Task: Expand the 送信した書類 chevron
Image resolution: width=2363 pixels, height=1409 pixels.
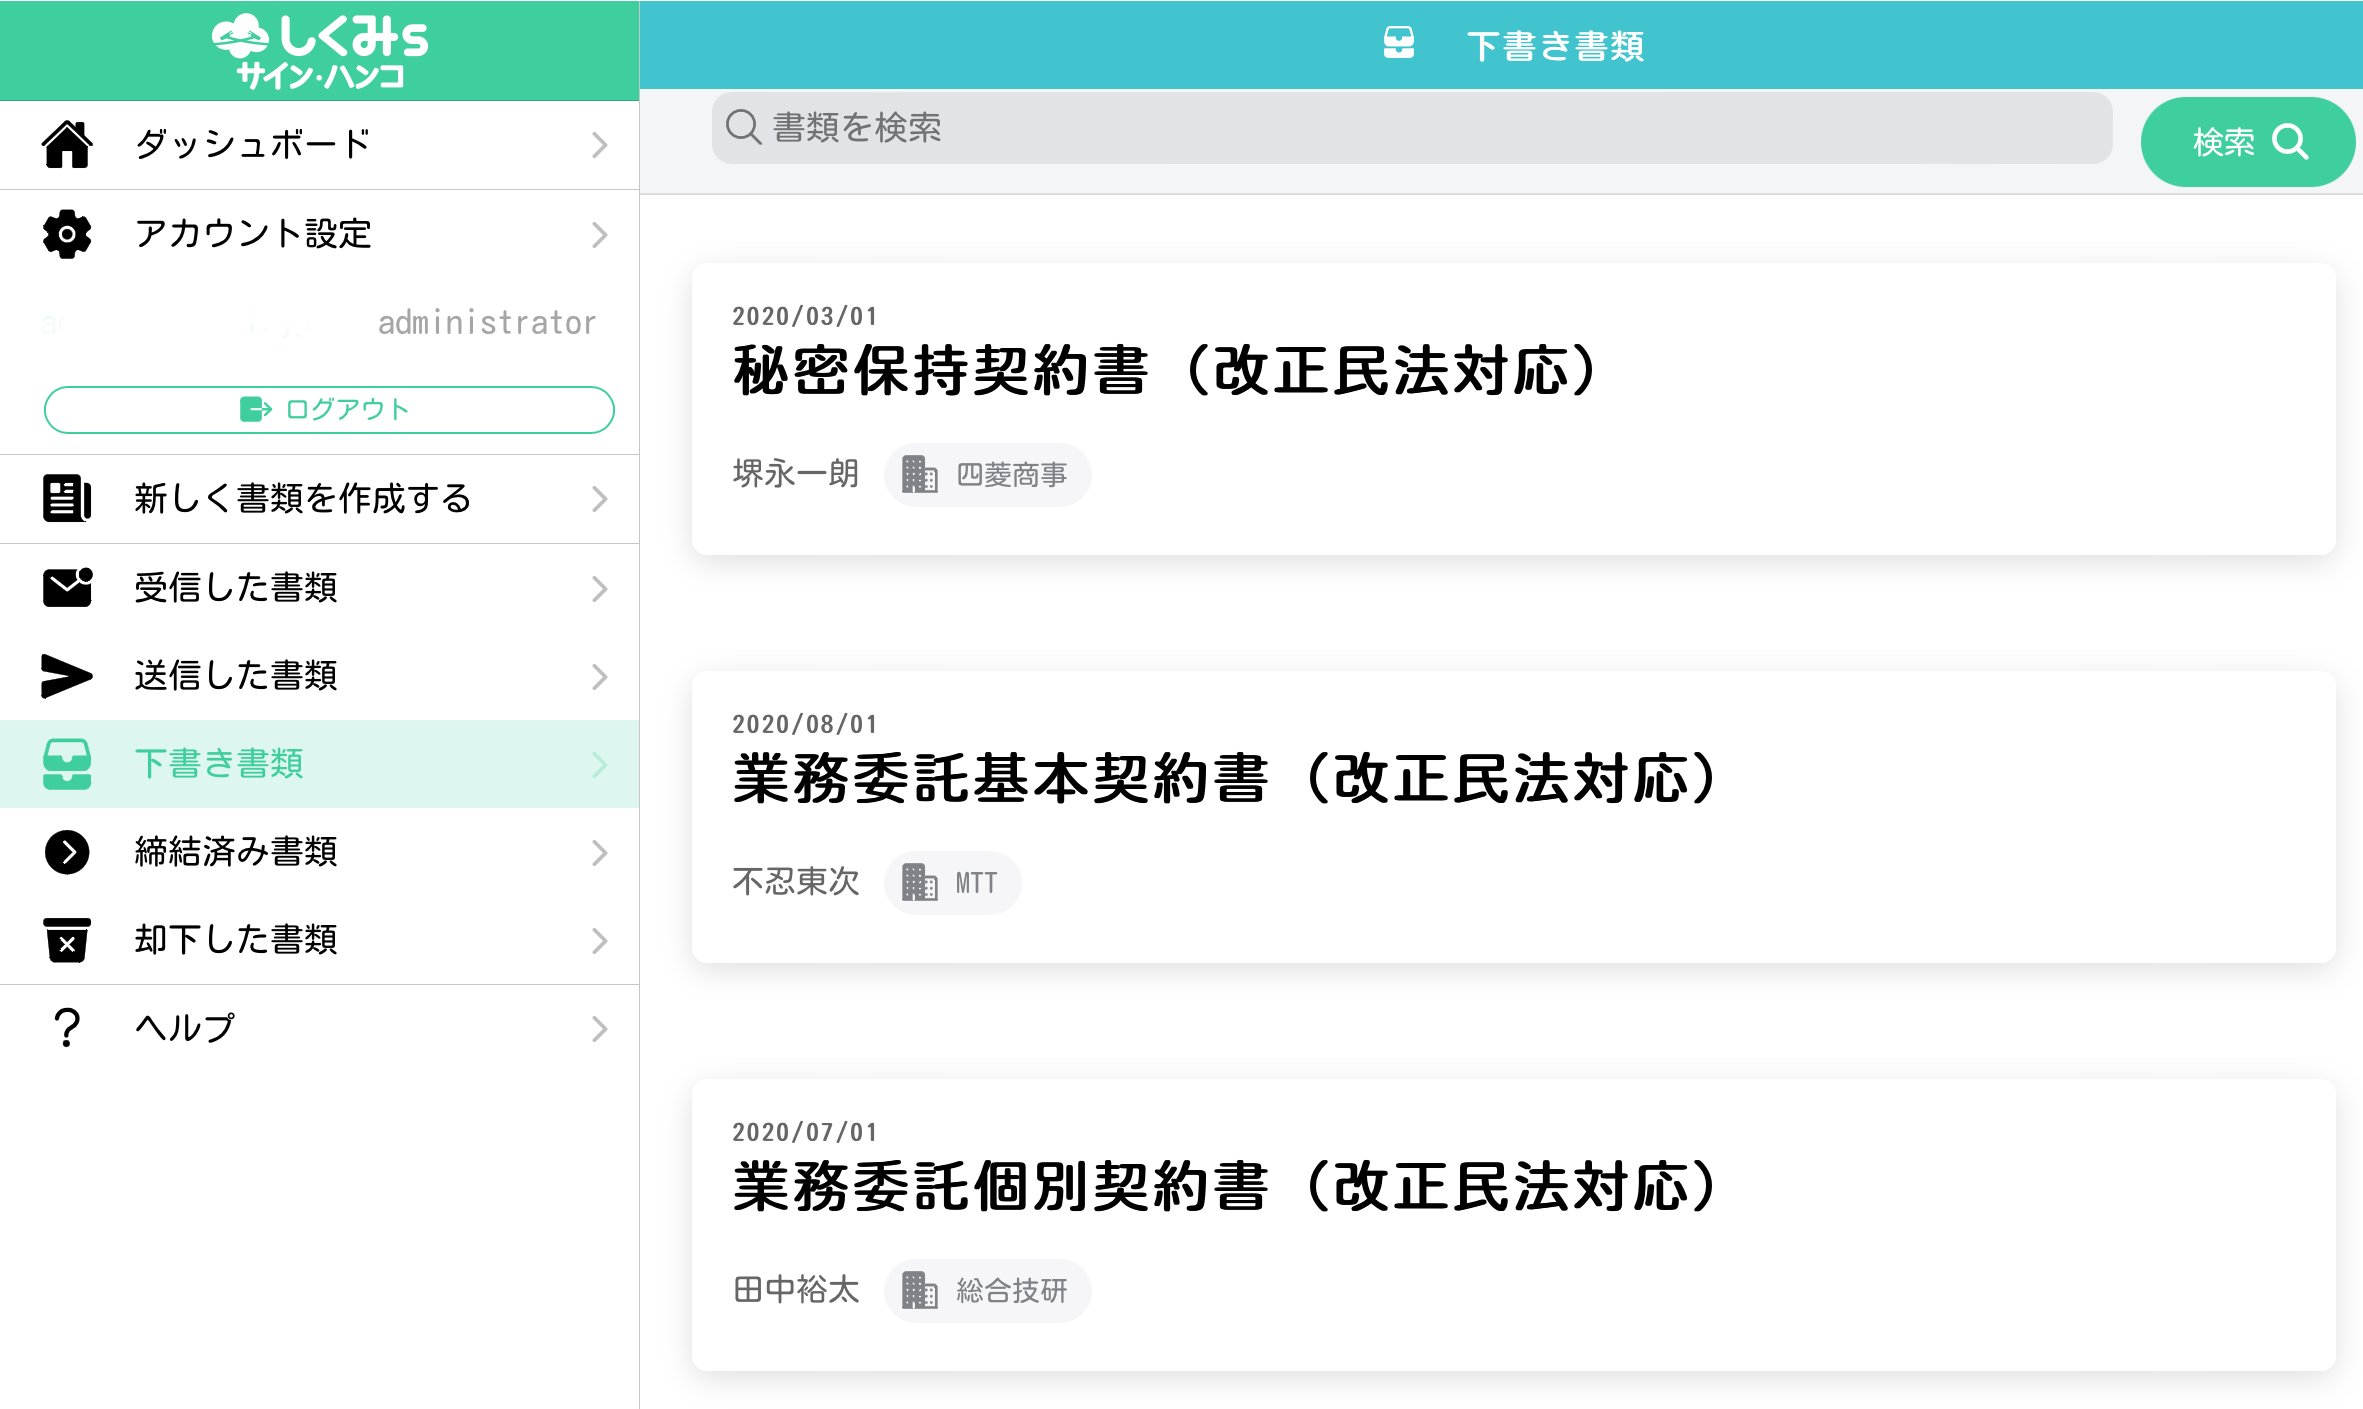Action: tap(599, 677)
